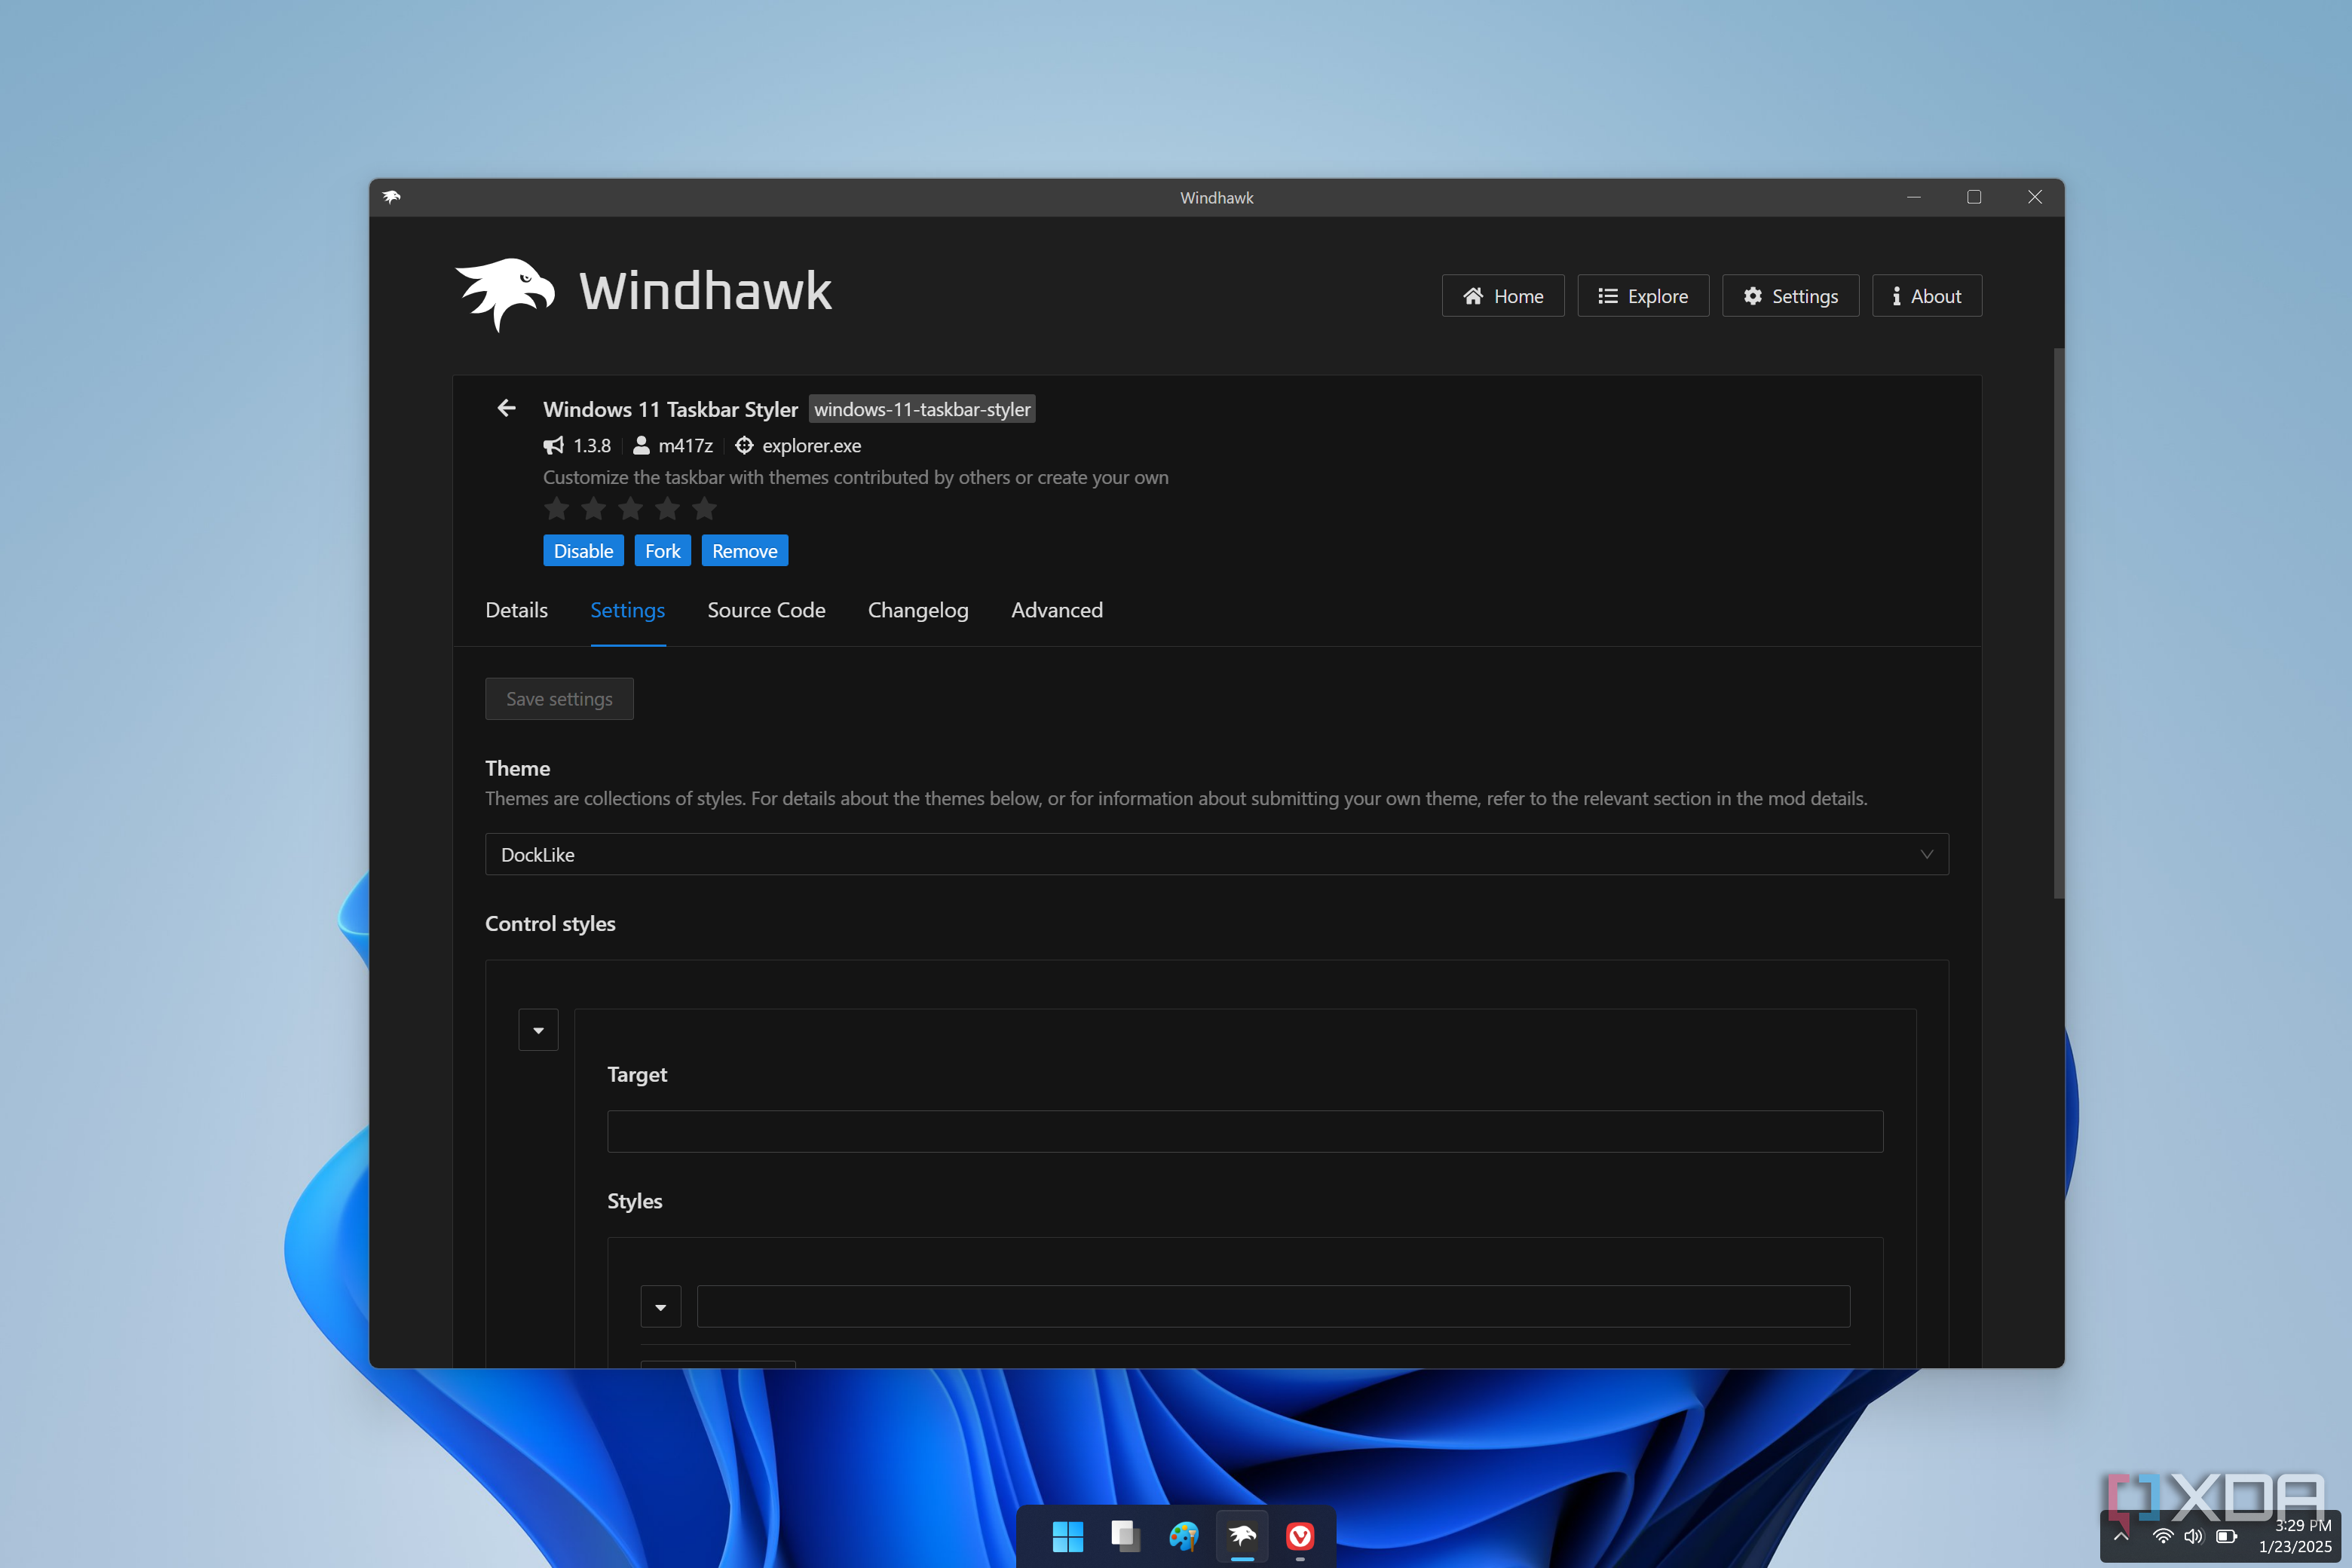Open the control style item dropdown arrow
This screenshot has width=2352, height=1568.
pyautogui.click(x=538, y=1030)
